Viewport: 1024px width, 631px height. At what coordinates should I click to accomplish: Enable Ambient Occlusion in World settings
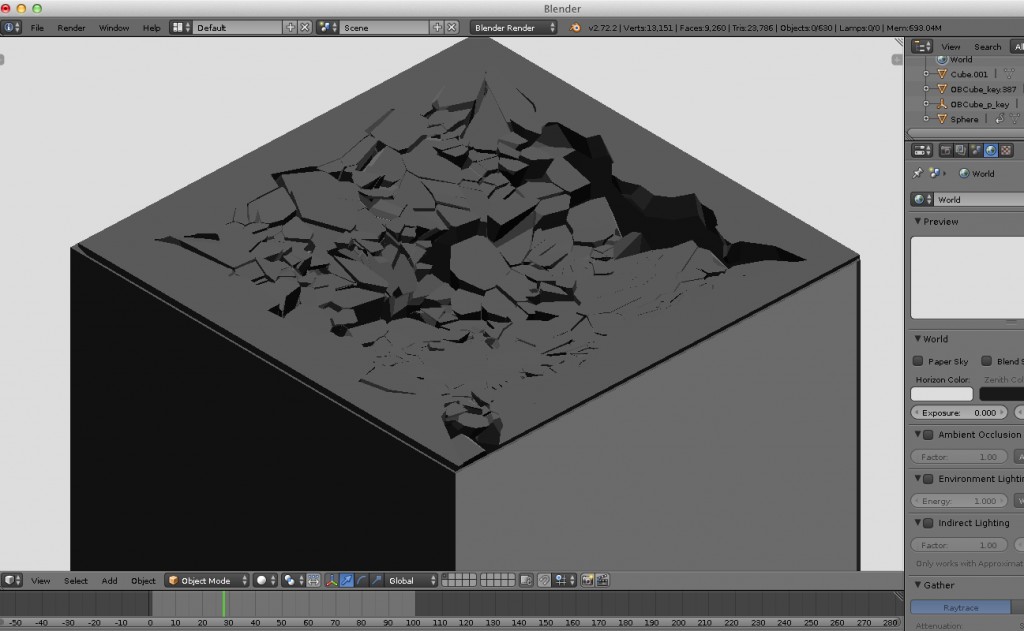point(926,434)
